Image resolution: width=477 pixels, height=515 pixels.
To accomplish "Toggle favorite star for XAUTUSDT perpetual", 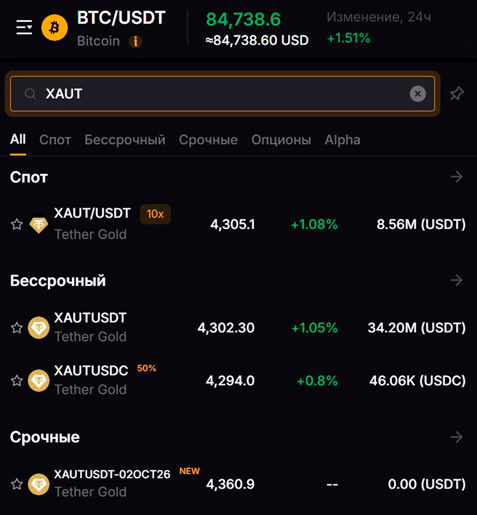I will [17, 328].
